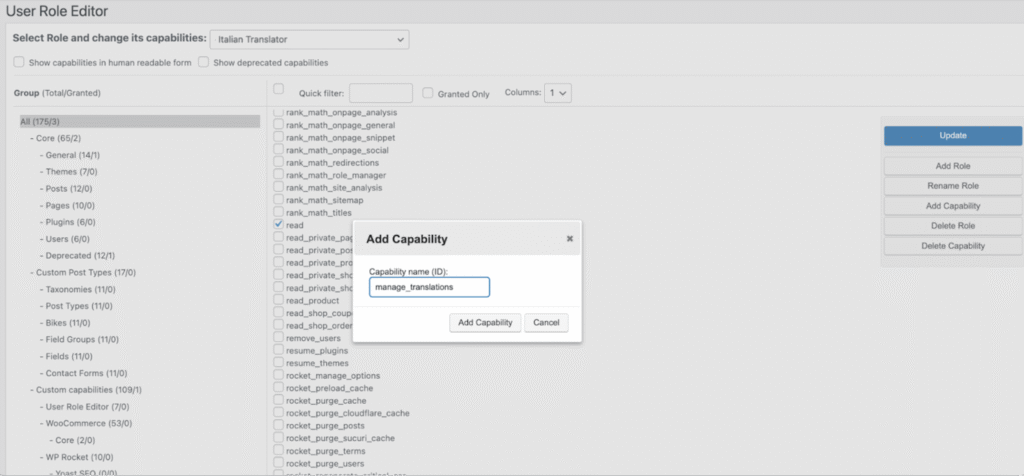Click the blue Update button
The image size is (1024, 476).
[953, 136]
